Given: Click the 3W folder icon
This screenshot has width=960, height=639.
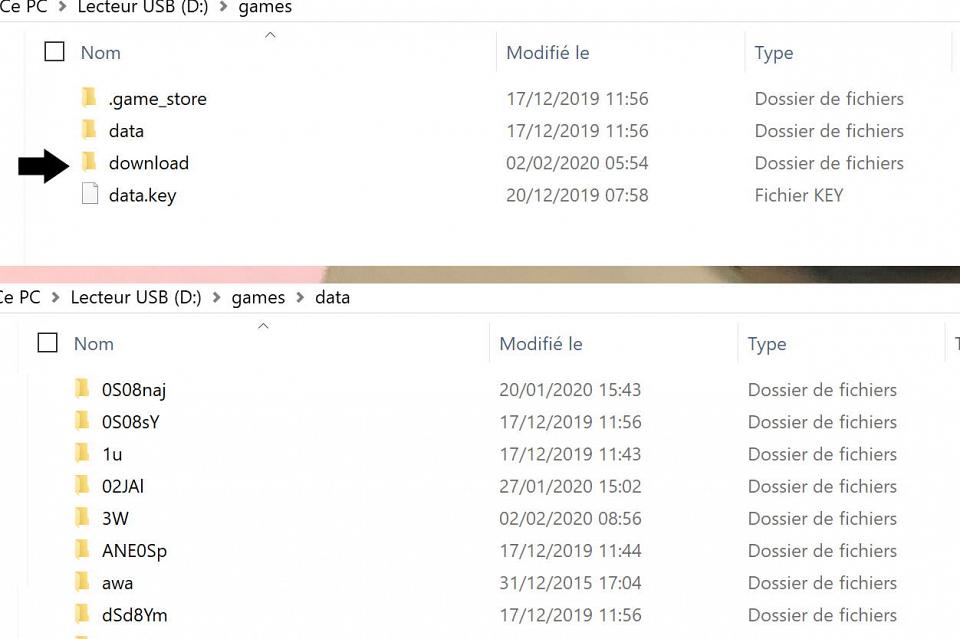Looking at the screenshot, I should tap(82, 517).
